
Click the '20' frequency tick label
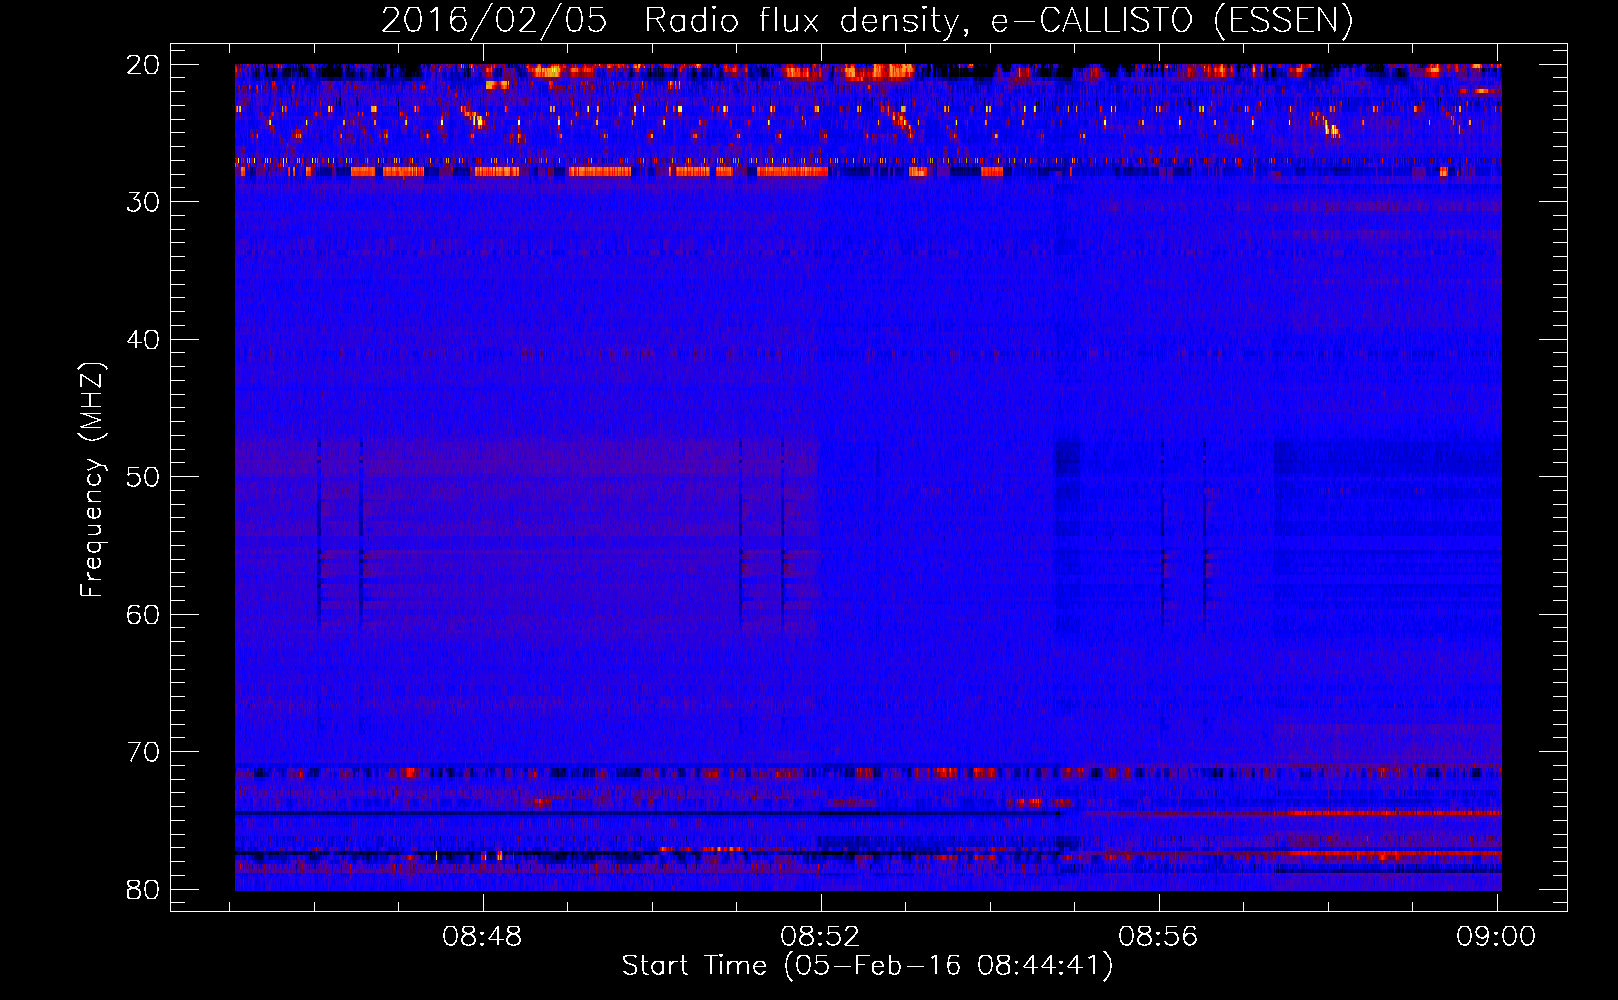coord(145,65)
